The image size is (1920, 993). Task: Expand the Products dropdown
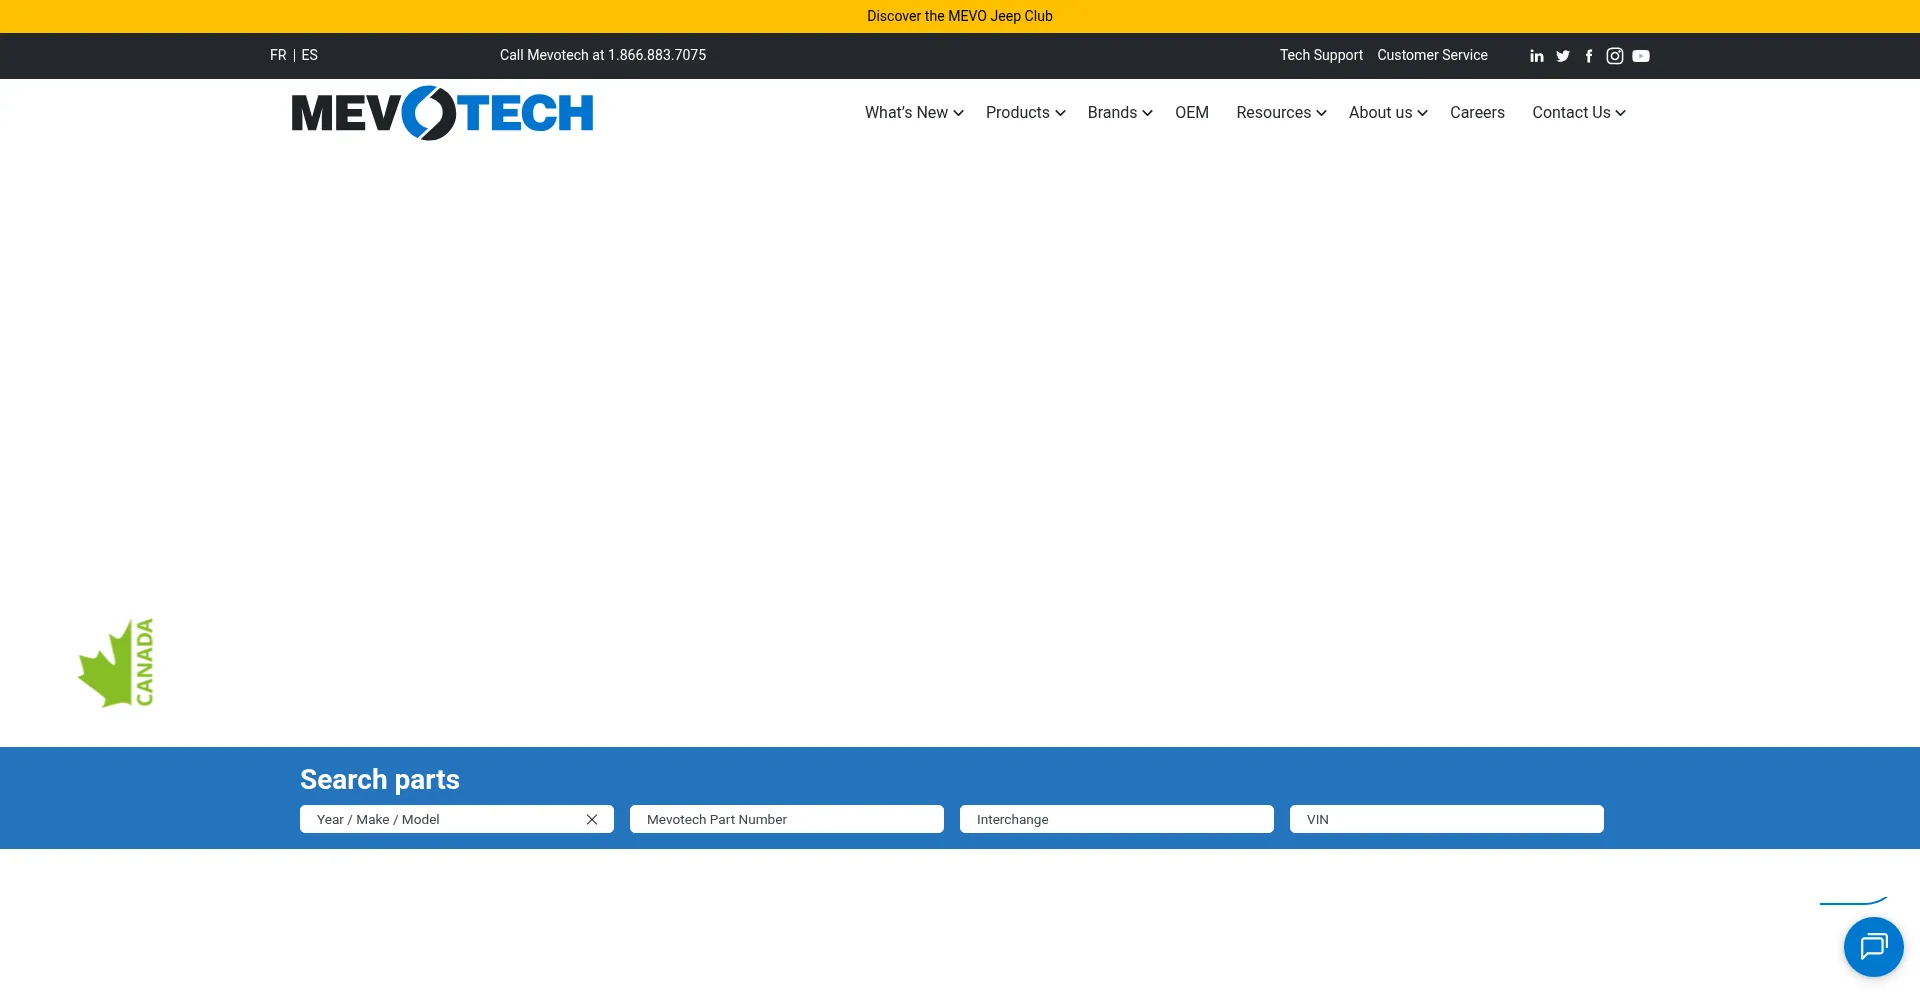[x=1025, y=113]
